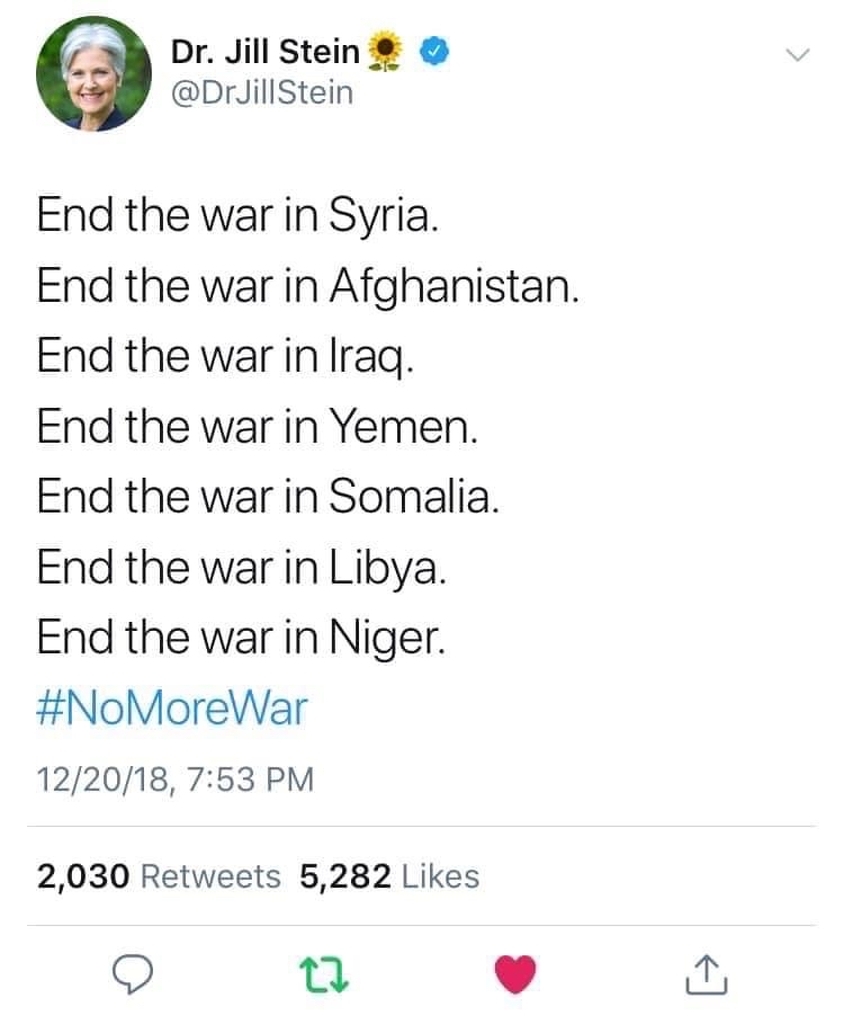Click the sunflower emoji beside the name
Image resolution: width=844 pixels, height=1024 pixels.
pyautogui.click(x=386, y=52)
